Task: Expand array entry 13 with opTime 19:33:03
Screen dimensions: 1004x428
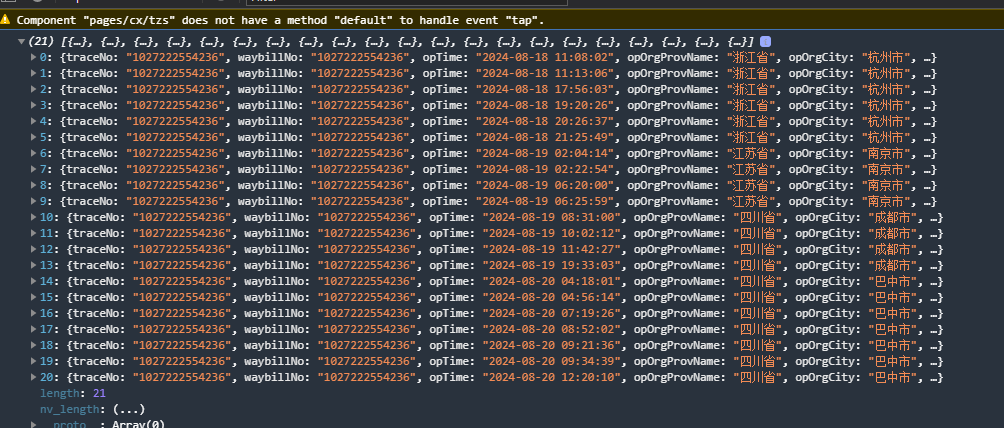Action: [x=35, y=265]
